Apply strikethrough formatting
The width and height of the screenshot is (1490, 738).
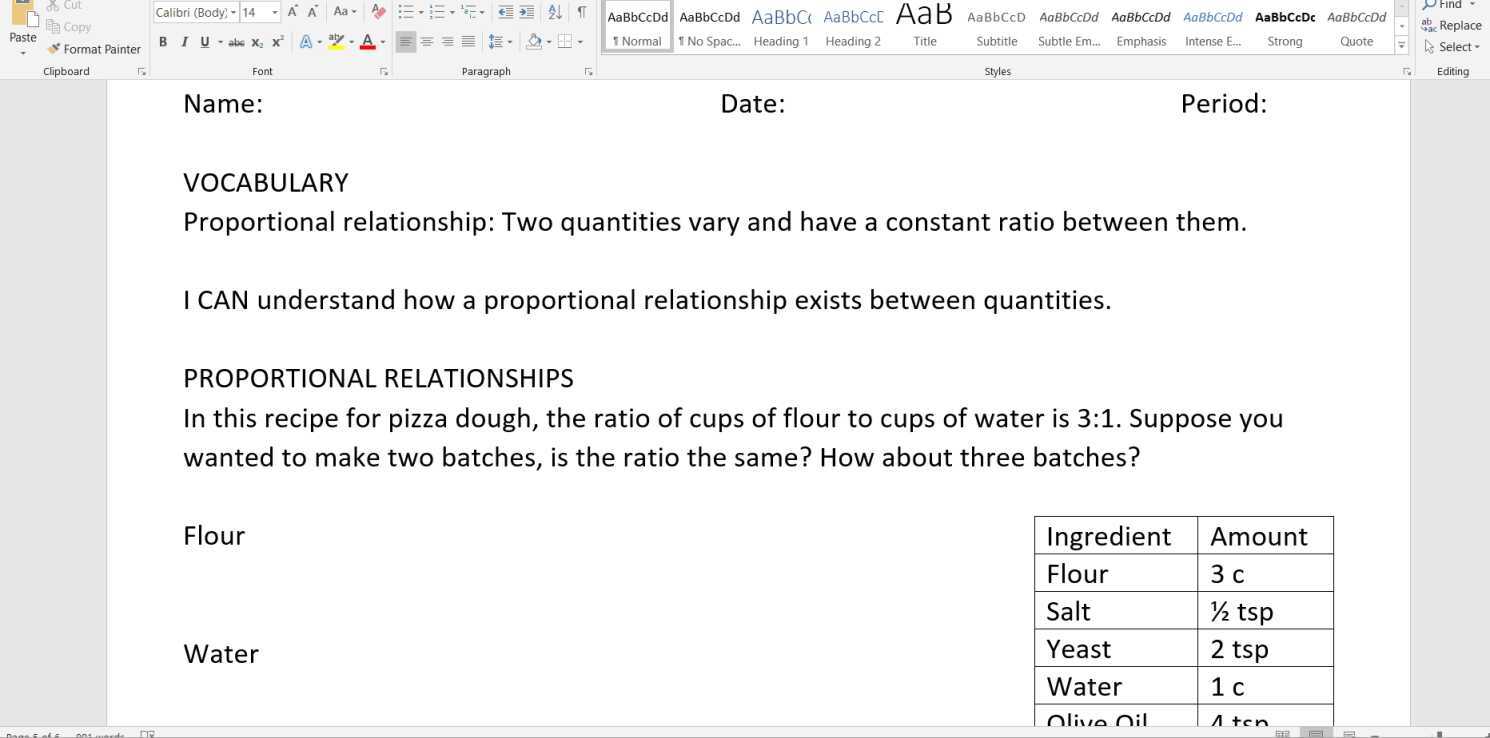click(x=237, y=42)
